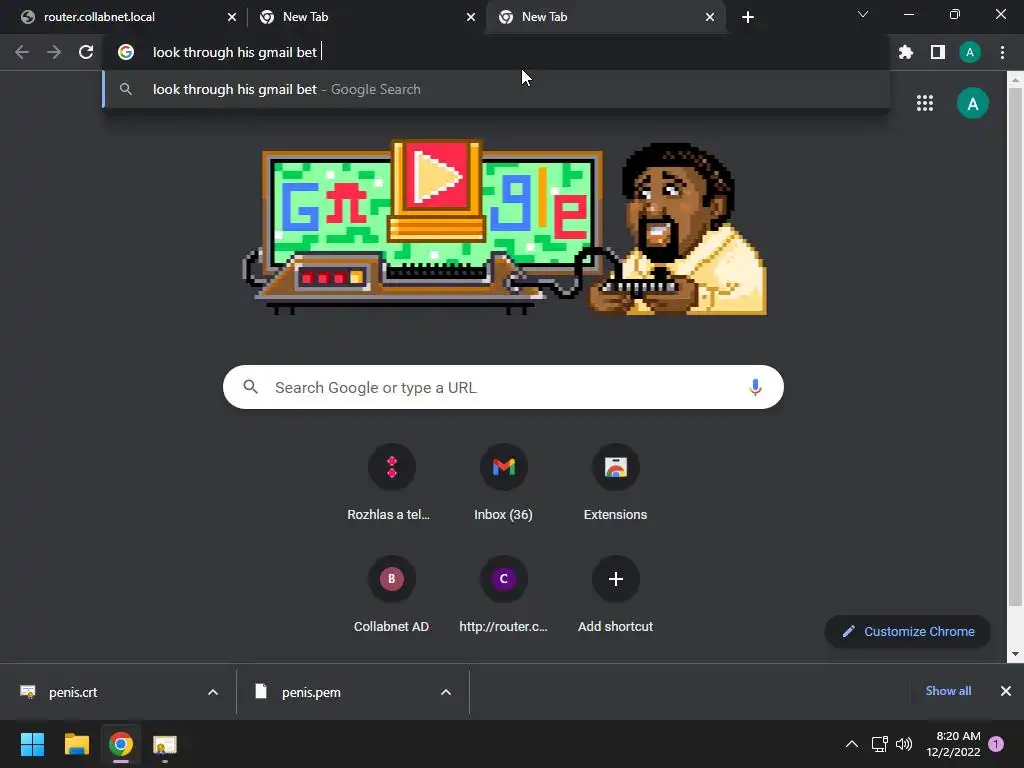Open the tab search dropdown chevron
The image size is (1024, 768).
863,14
